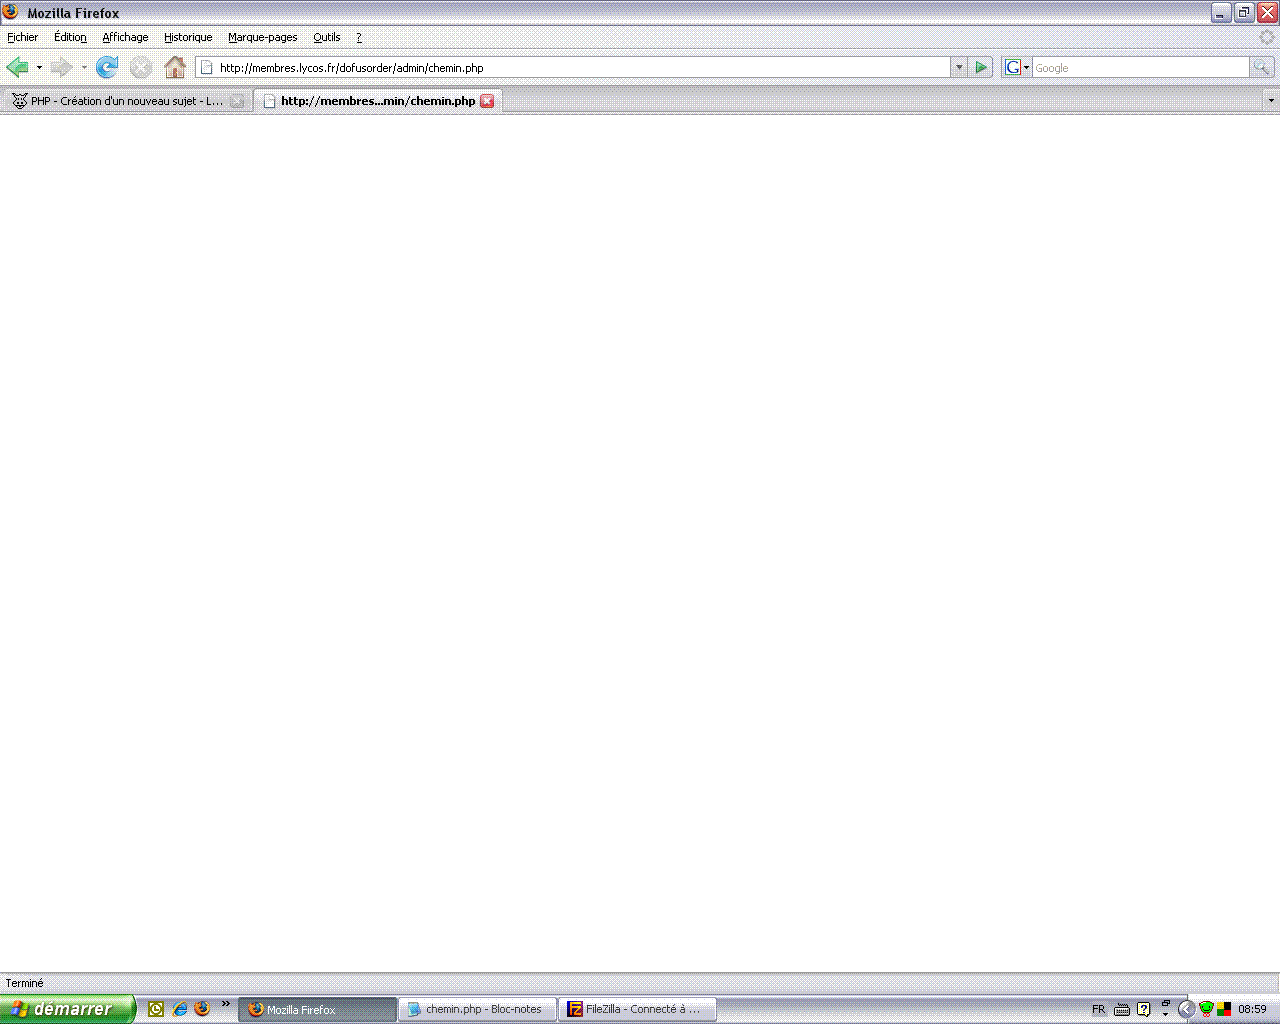The width and height of the screenshot is (1280, 1024).
Task: Open the démarrer Start menu
Action: tap(66, 1009)
